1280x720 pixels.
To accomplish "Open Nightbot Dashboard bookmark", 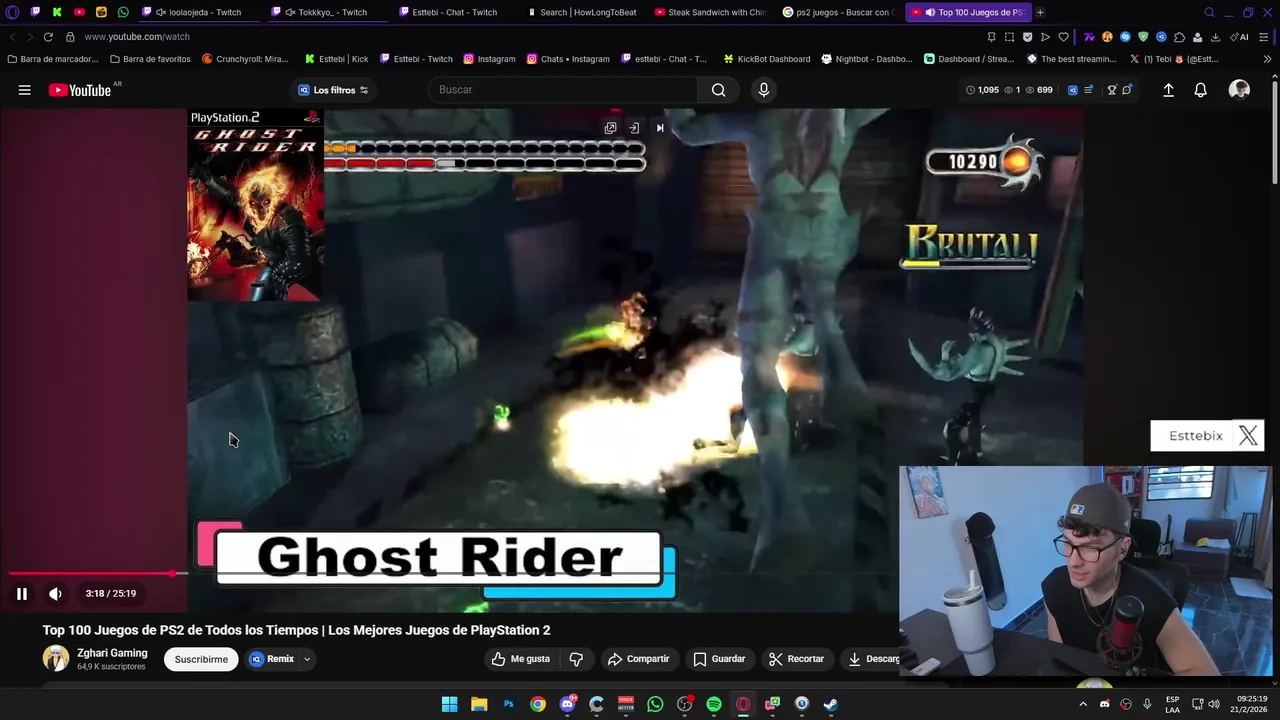I will 866,59.
